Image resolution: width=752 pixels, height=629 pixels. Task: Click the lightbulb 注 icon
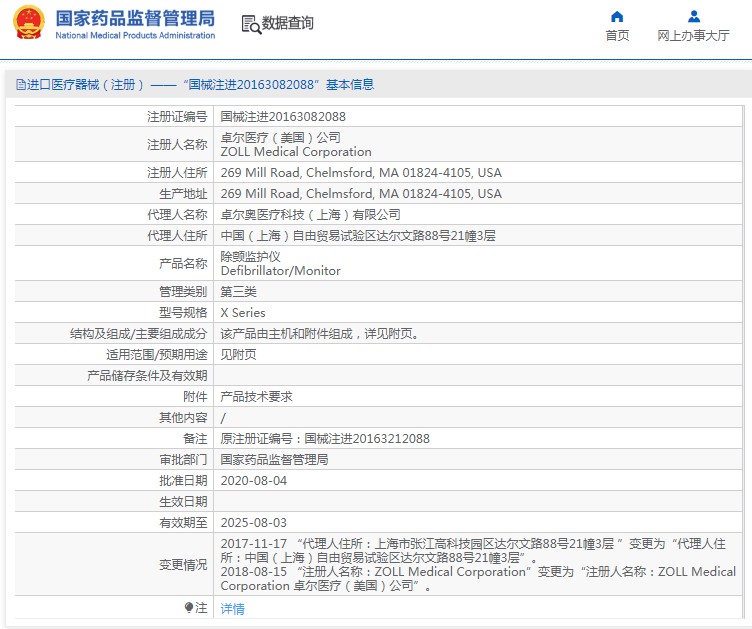click(x=188, y=608)
